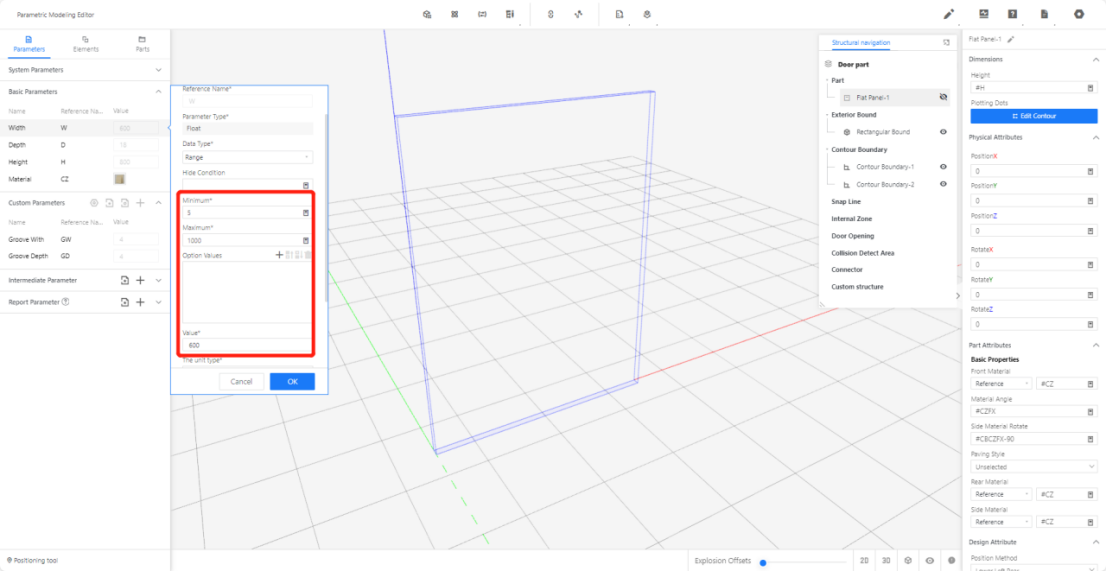Add a new Report Parameter with plus
This screenshot has width=1107, height=571.
tap(141, 302)
